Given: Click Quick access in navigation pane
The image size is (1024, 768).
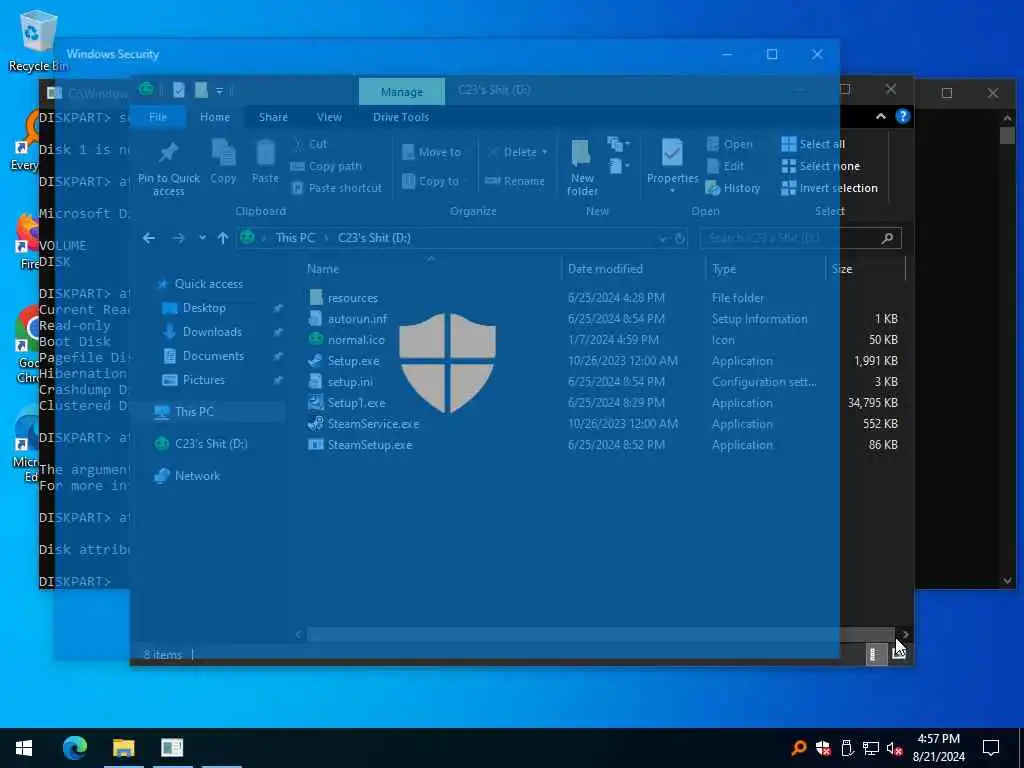Looking at the screenshot, I should tap(208, 283).
